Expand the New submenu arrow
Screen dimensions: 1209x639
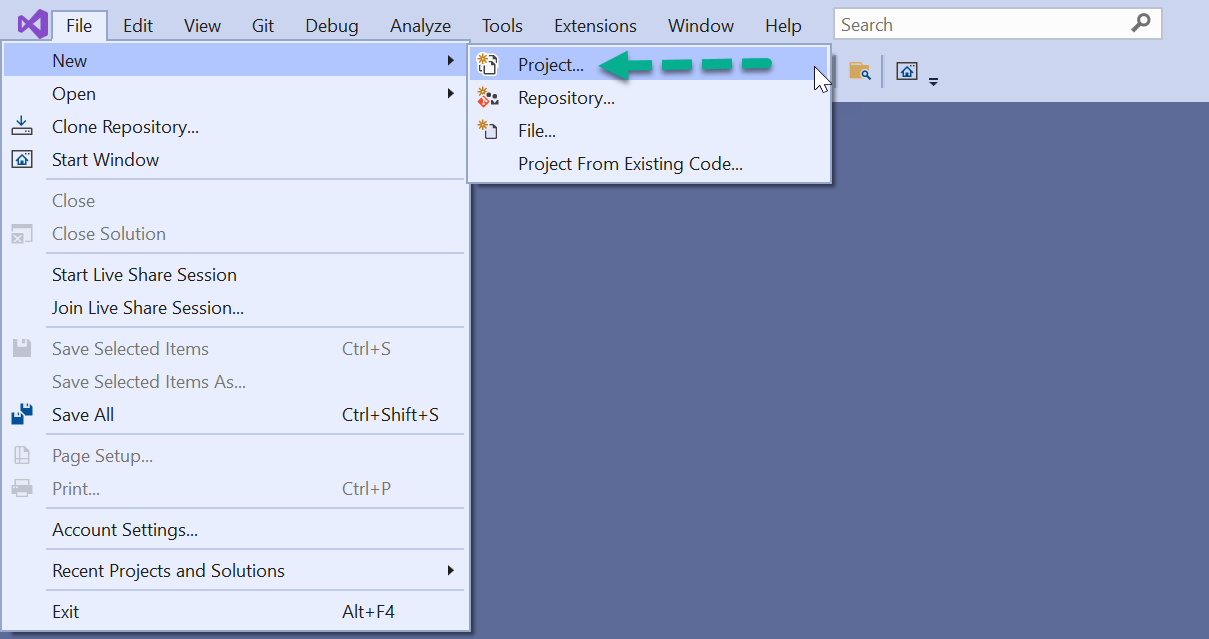[453, 60]
